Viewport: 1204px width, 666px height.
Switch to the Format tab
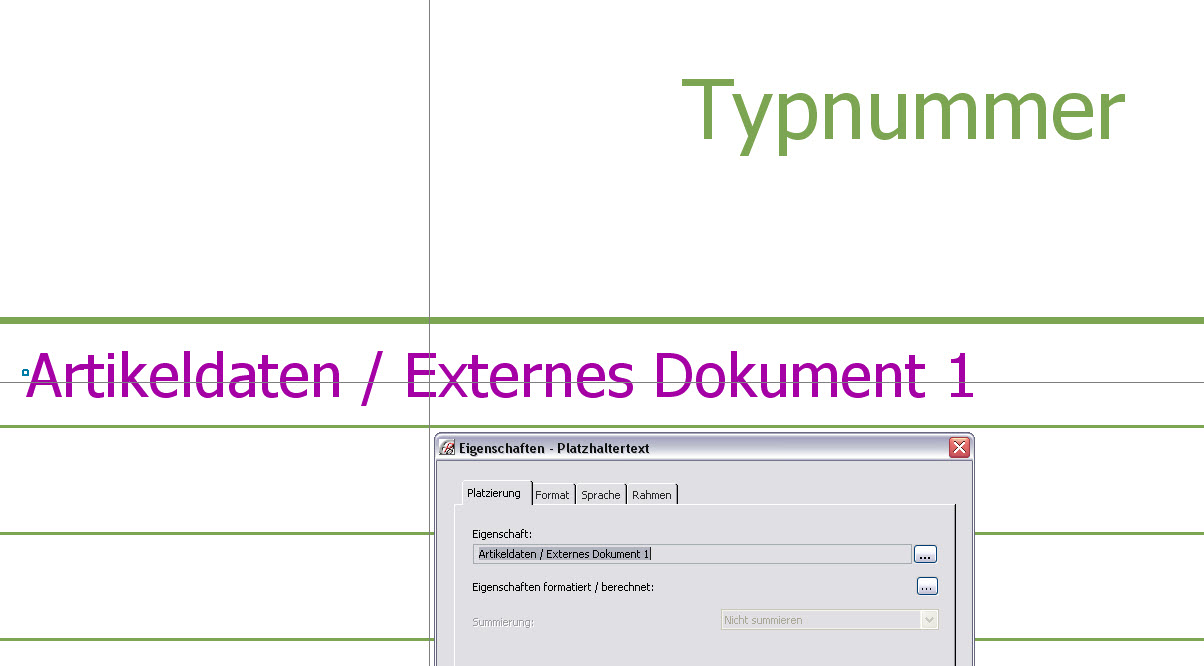[552, 494]
